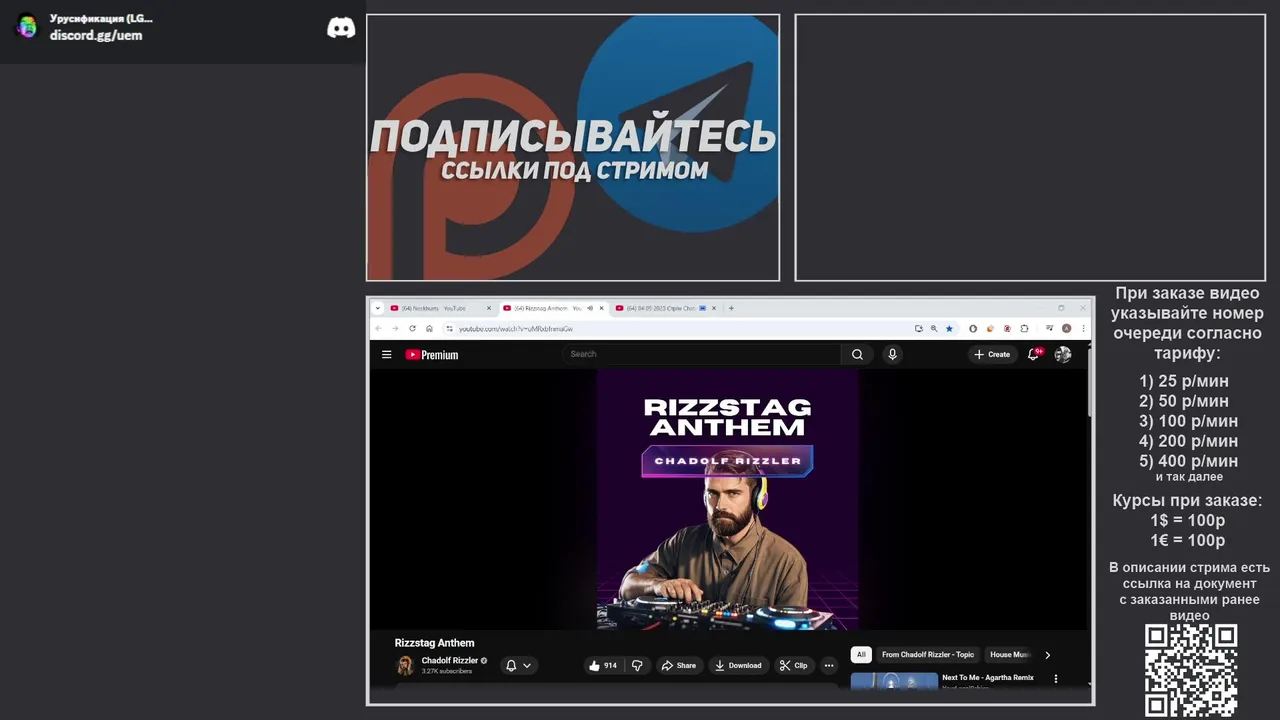Click the 3.27K subscribers text

pyautogui.click(x=447, y=671)
